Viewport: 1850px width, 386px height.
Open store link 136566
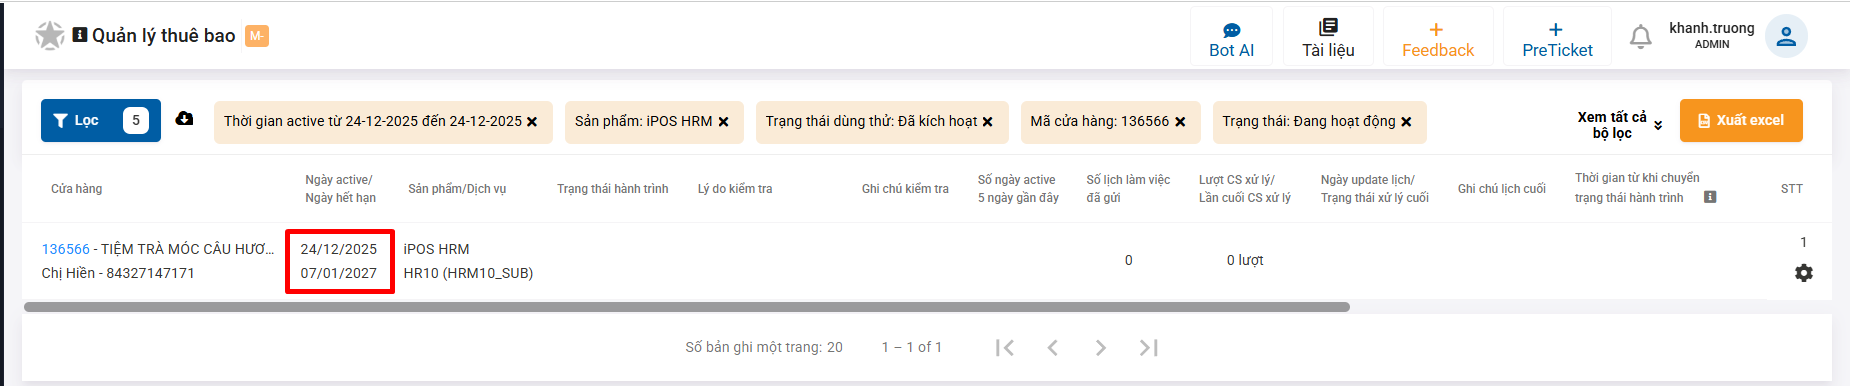[x=66, y=249]
